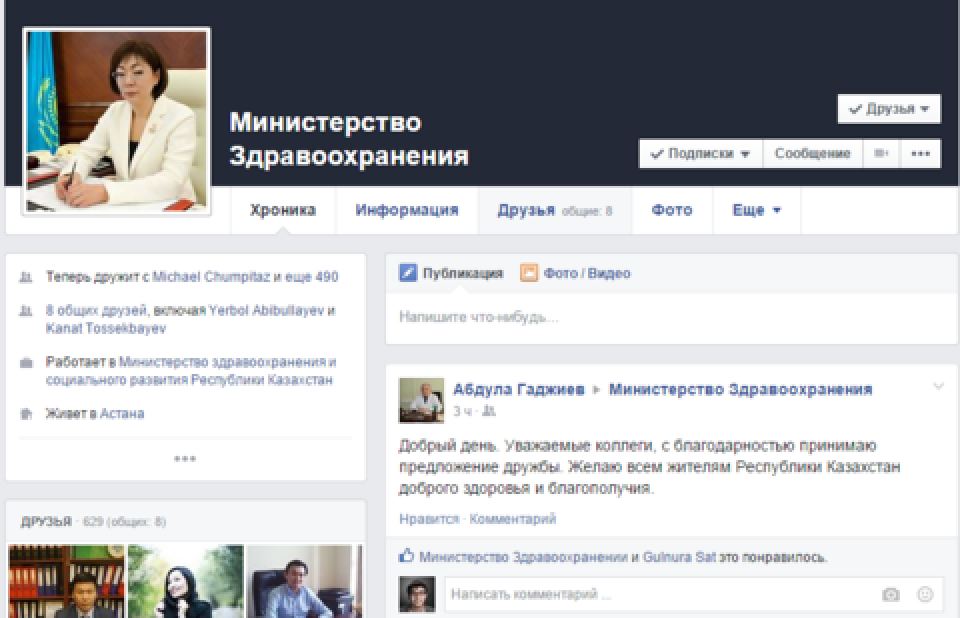The height and width of the screenshot is (618, 960).
Task: Click Нравится like link on post
Action: point(429,519)
